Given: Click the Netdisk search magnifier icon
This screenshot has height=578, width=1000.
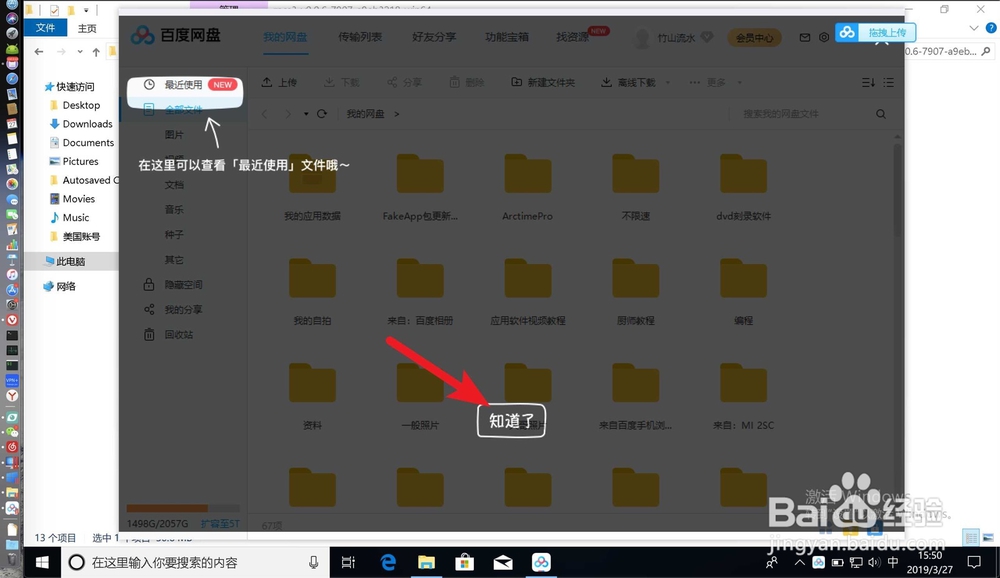Looking at the screenshot, I should pyautogui.click(x=881, y=114).
